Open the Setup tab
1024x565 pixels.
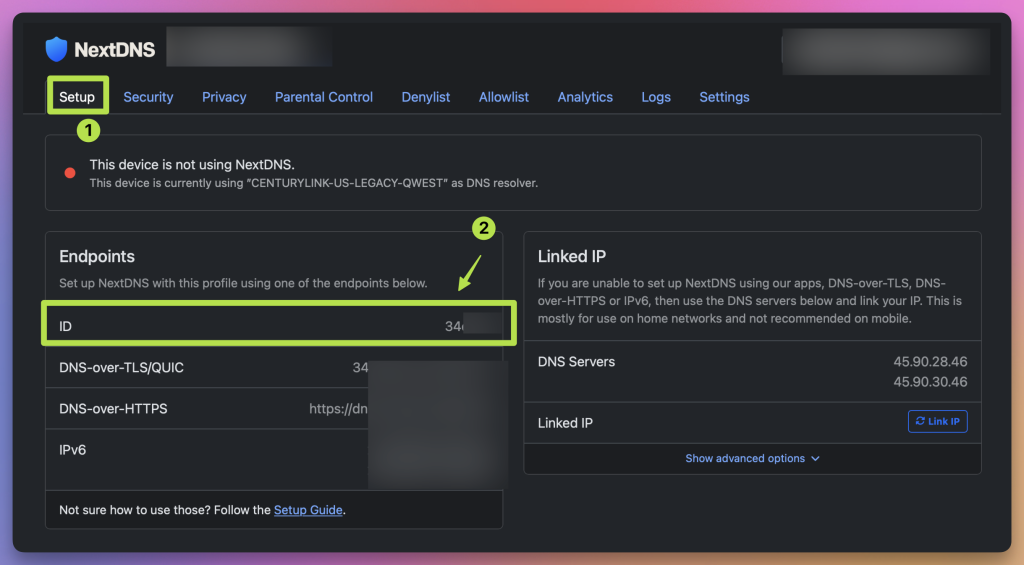coord(77,97)
